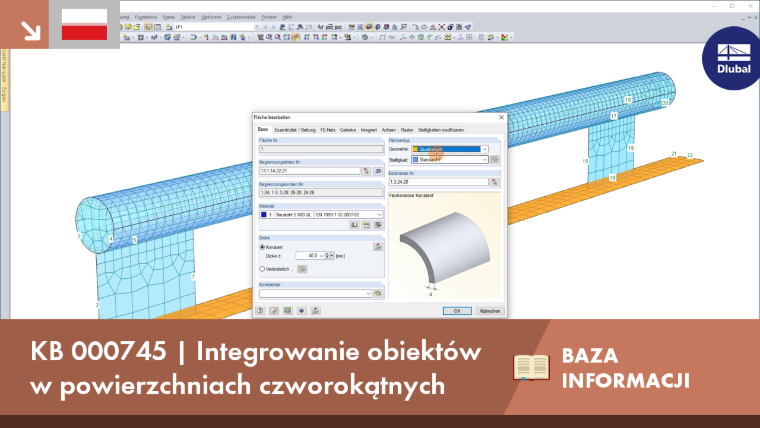Select the Veränderlich thickness radio button
Screen dimensions: 760x428
[262, 269]
